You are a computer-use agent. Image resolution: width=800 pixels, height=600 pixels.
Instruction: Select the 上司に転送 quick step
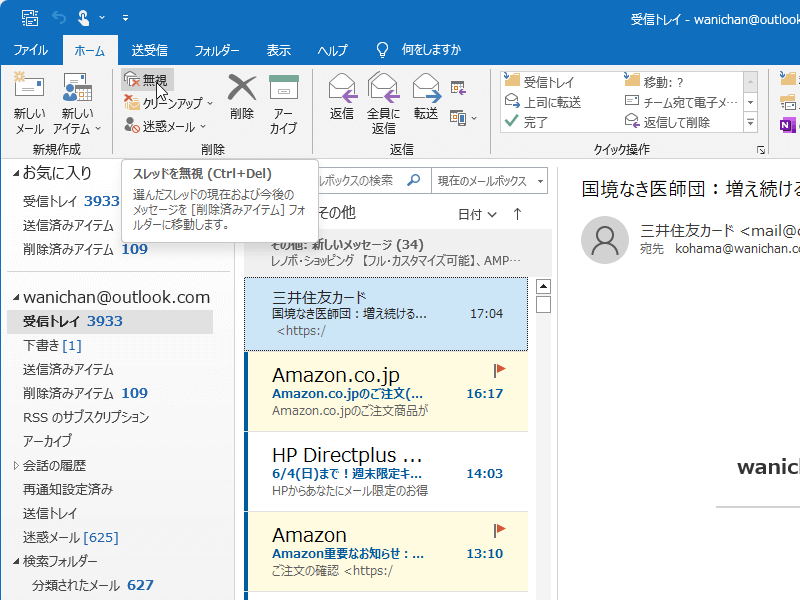click(543, 102)
